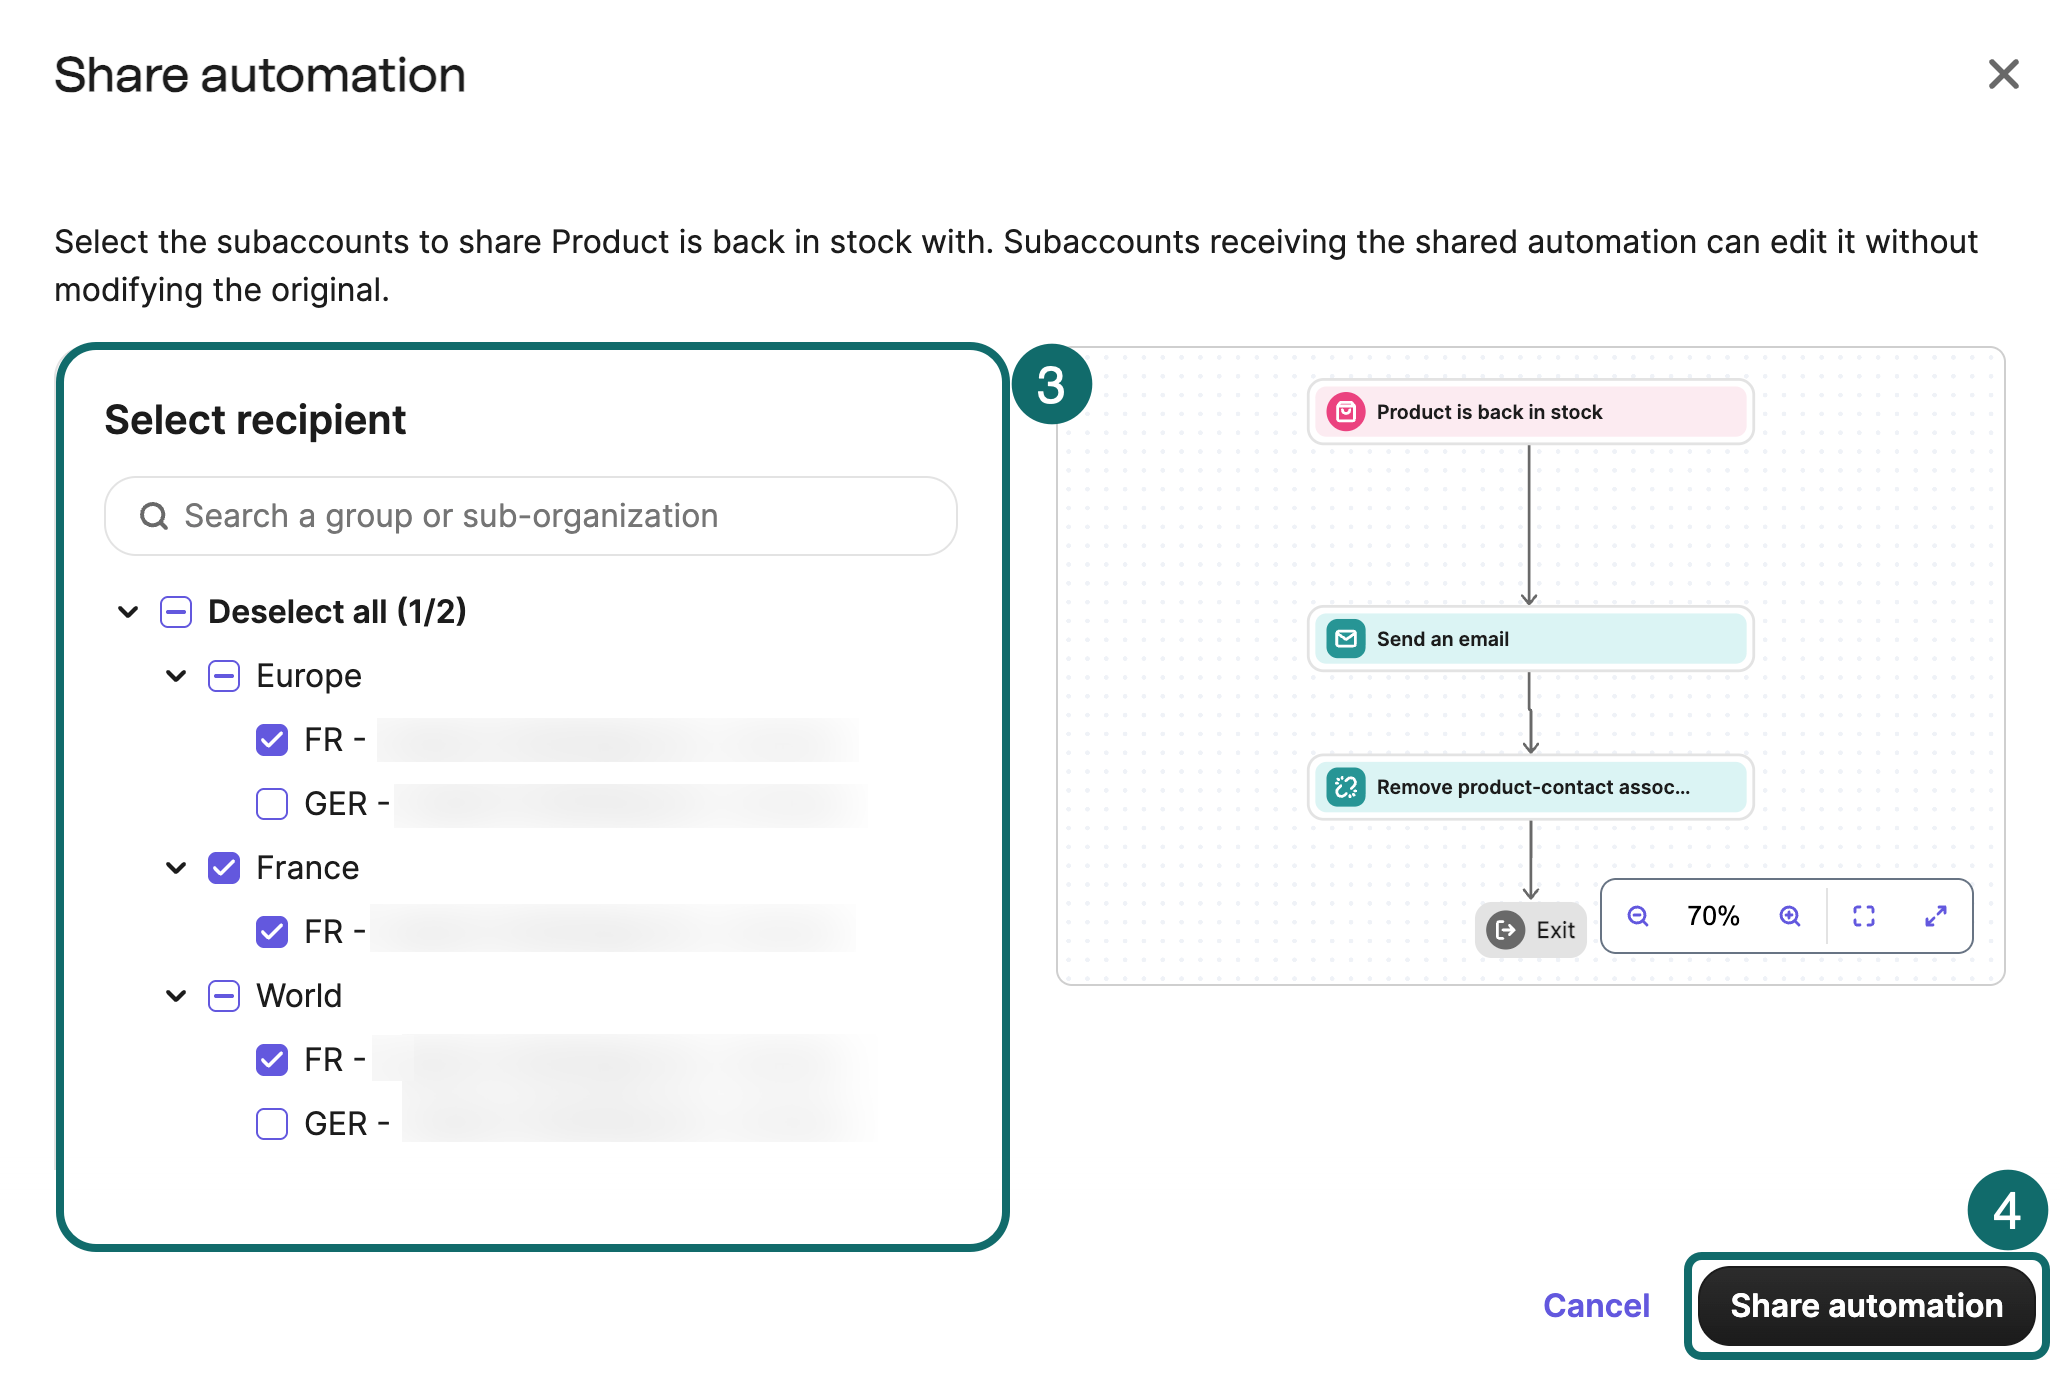Click the Exit node icon

(x=1505, y=930)
